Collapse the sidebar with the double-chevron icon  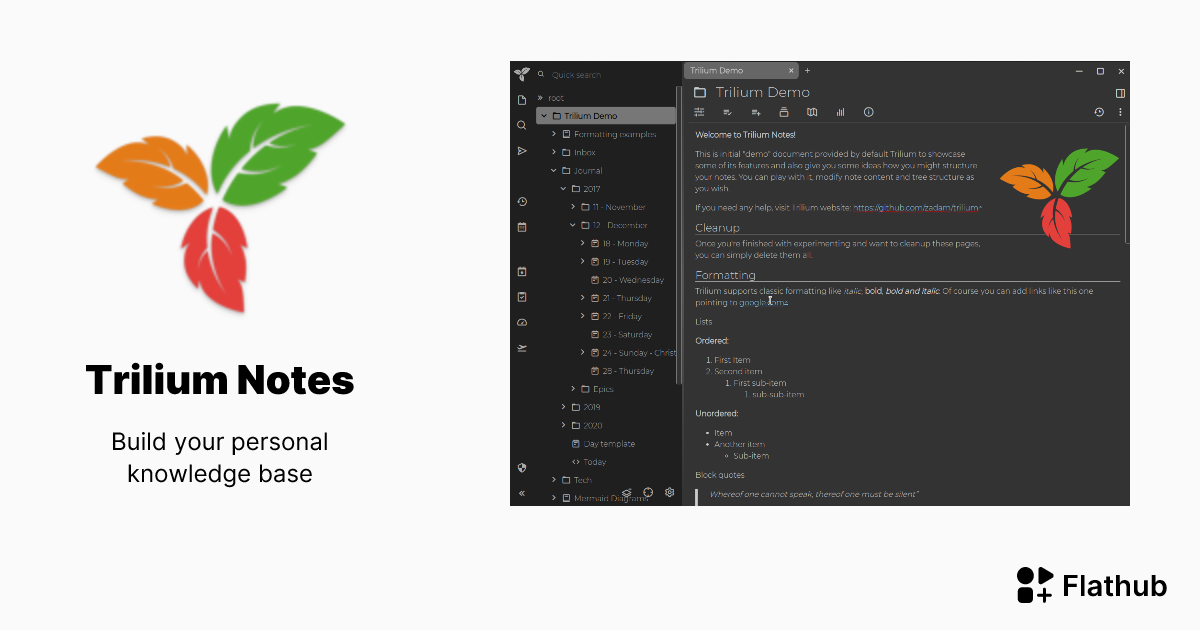(x=521, y=492)
